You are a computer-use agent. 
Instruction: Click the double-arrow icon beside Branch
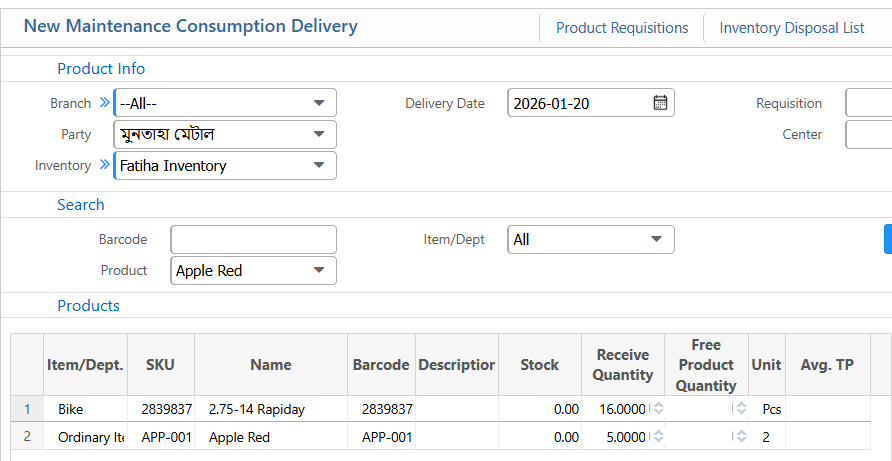click(x=105, y=103)
